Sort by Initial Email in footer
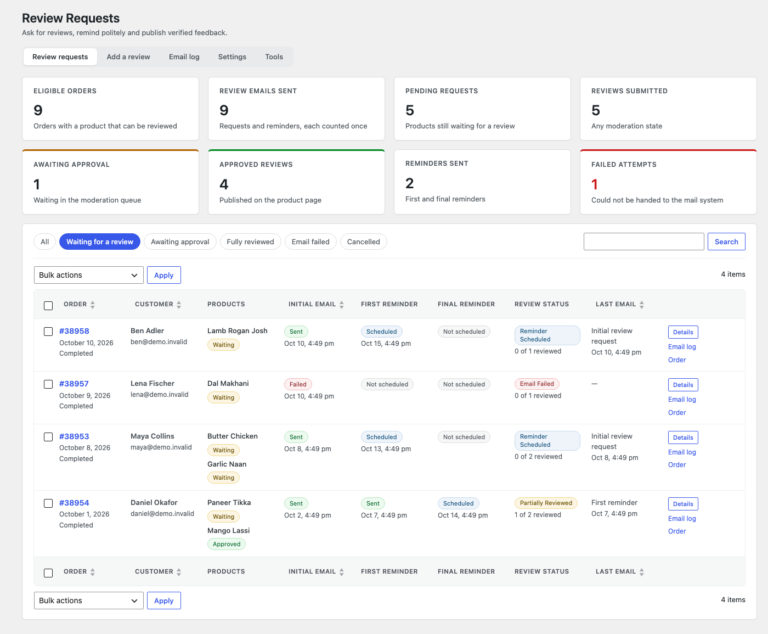Screen dimensions: 768x634 pyautogui.click(x=316, y=572)
